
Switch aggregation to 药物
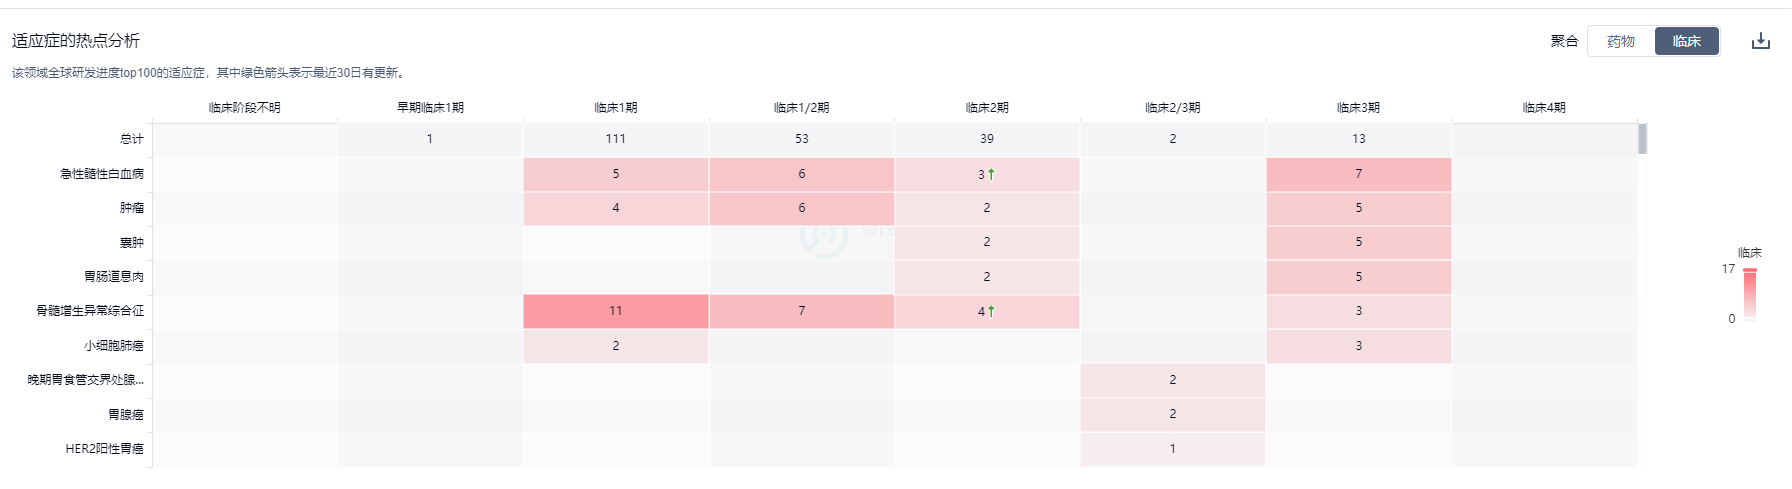(x=1621, y=41)
